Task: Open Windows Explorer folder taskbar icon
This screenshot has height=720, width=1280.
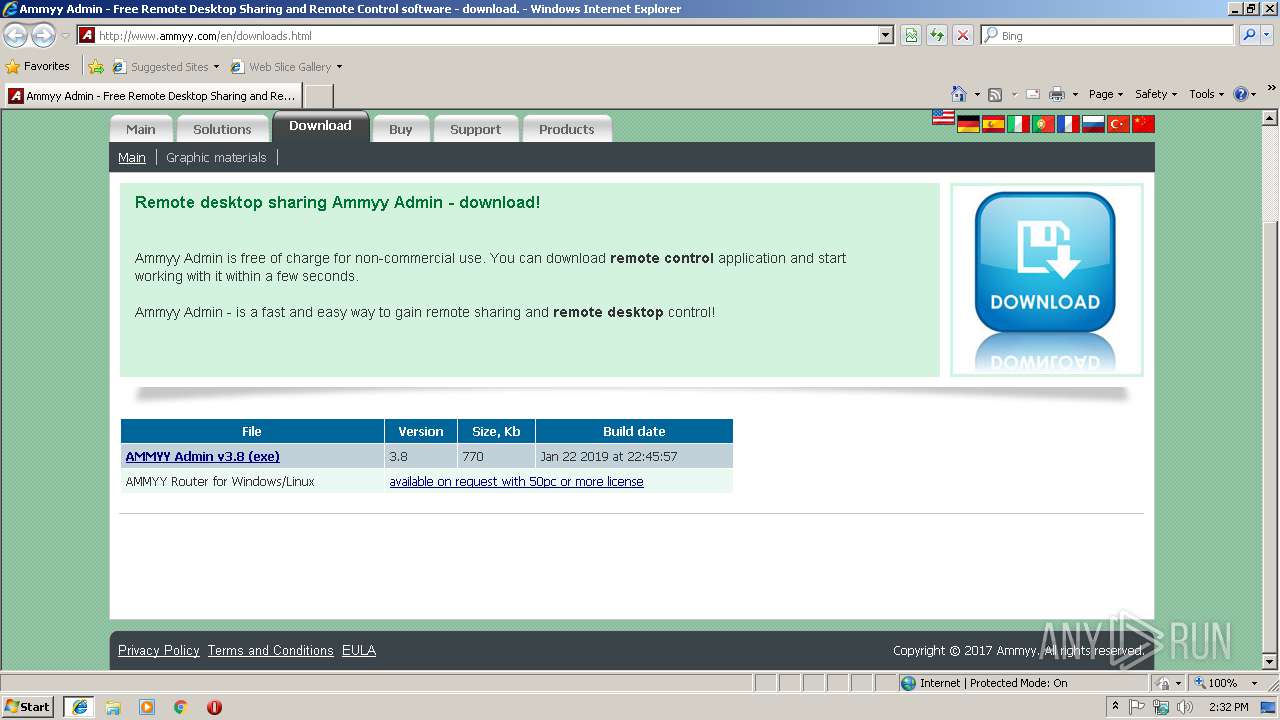Action: click(113, 707)
